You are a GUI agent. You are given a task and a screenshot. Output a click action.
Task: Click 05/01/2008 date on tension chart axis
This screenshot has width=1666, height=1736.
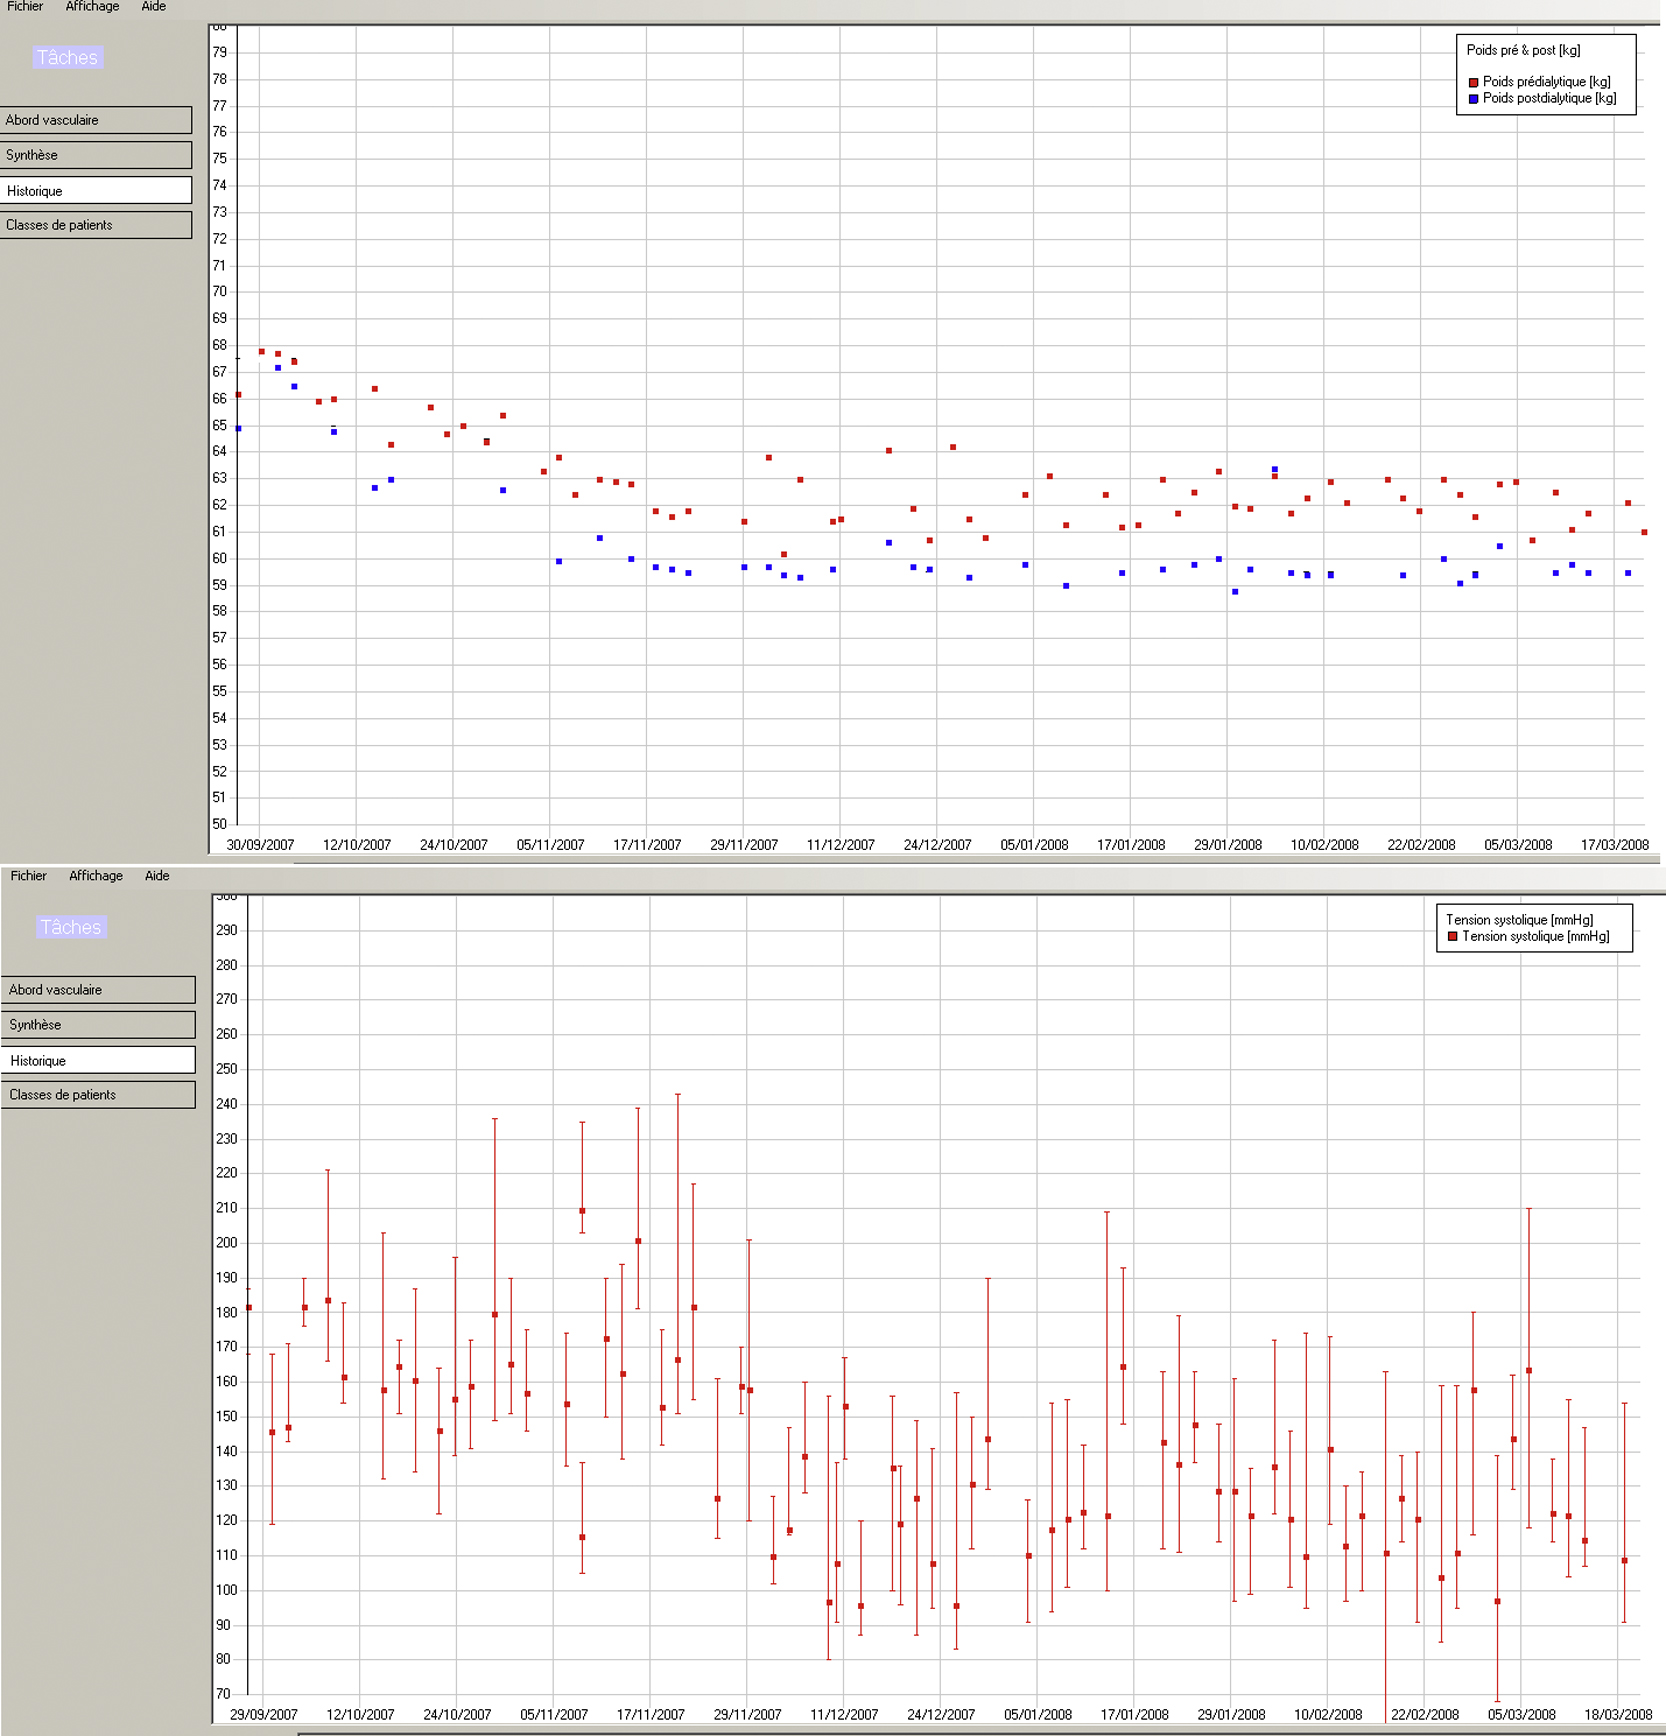click(x=1038, y=1714)
